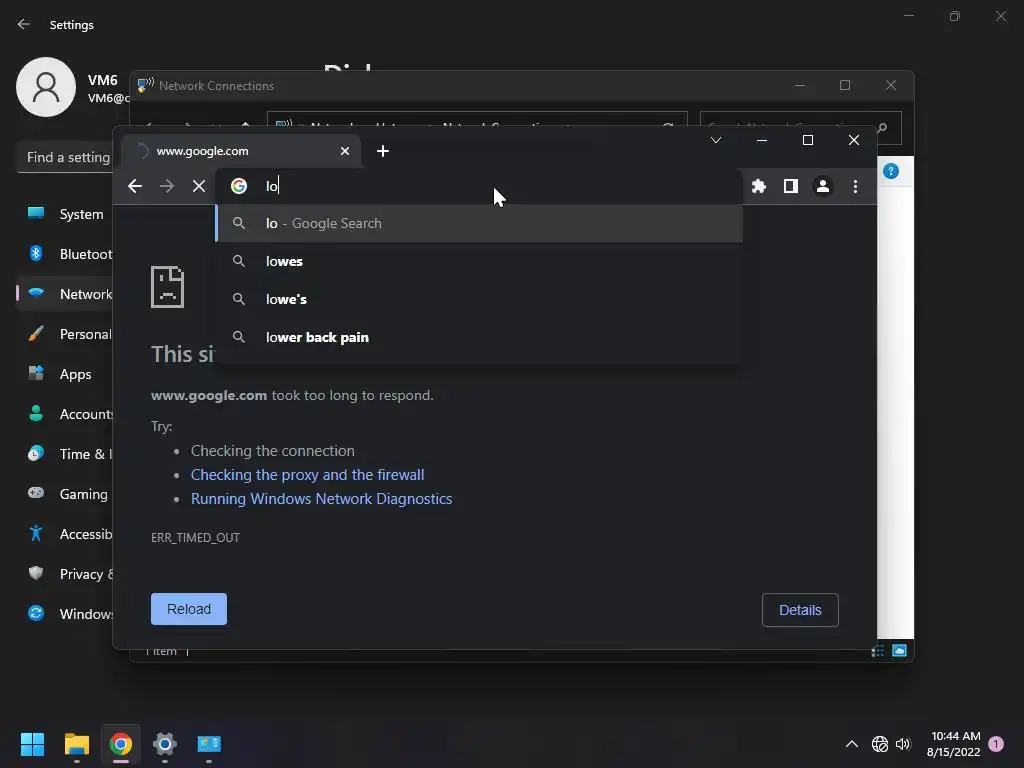This screenshot has width=1024, height=768.
Task: Click the sad page error icon
Action: click(x=167, y=287)
